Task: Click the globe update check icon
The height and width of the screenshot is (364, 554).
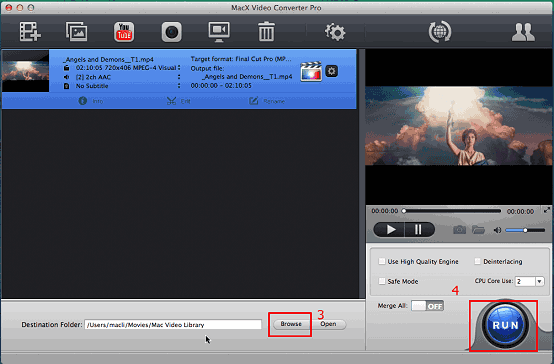Action: [x=440, y=32]
